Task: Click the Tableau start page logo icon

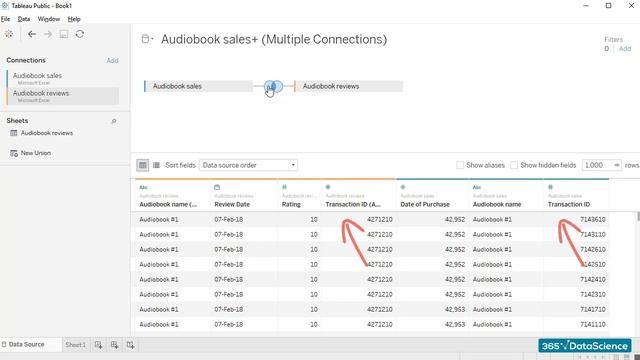Action: (9, 34)
